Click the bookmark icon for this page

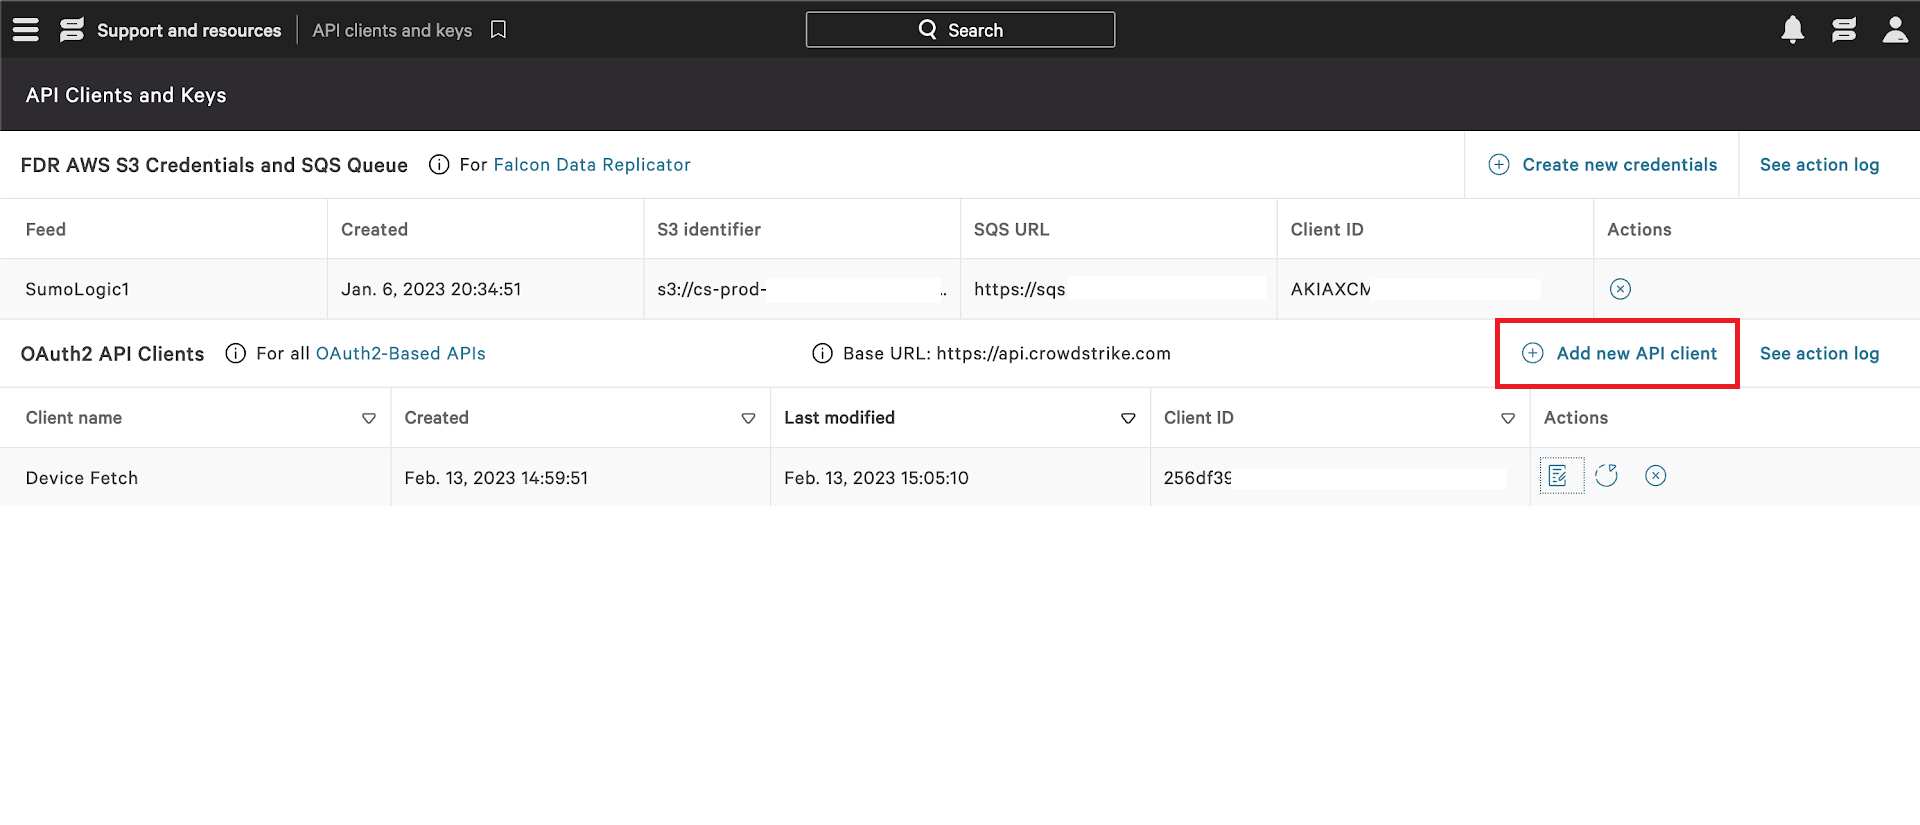(498, 30)
